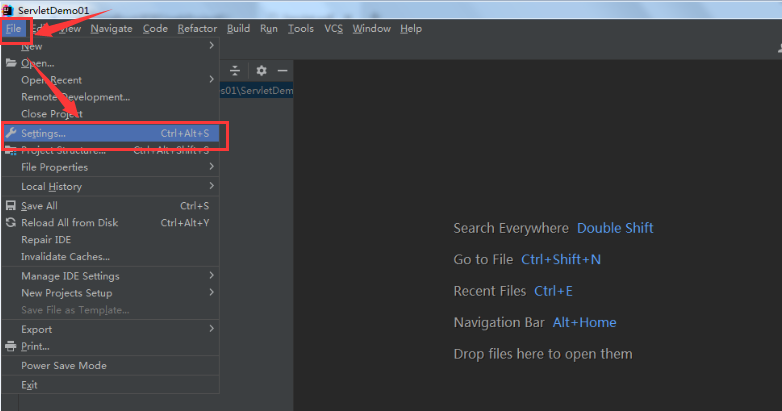Expand the Export submenu arrow

pyautogui.click(x=211, y=328)
